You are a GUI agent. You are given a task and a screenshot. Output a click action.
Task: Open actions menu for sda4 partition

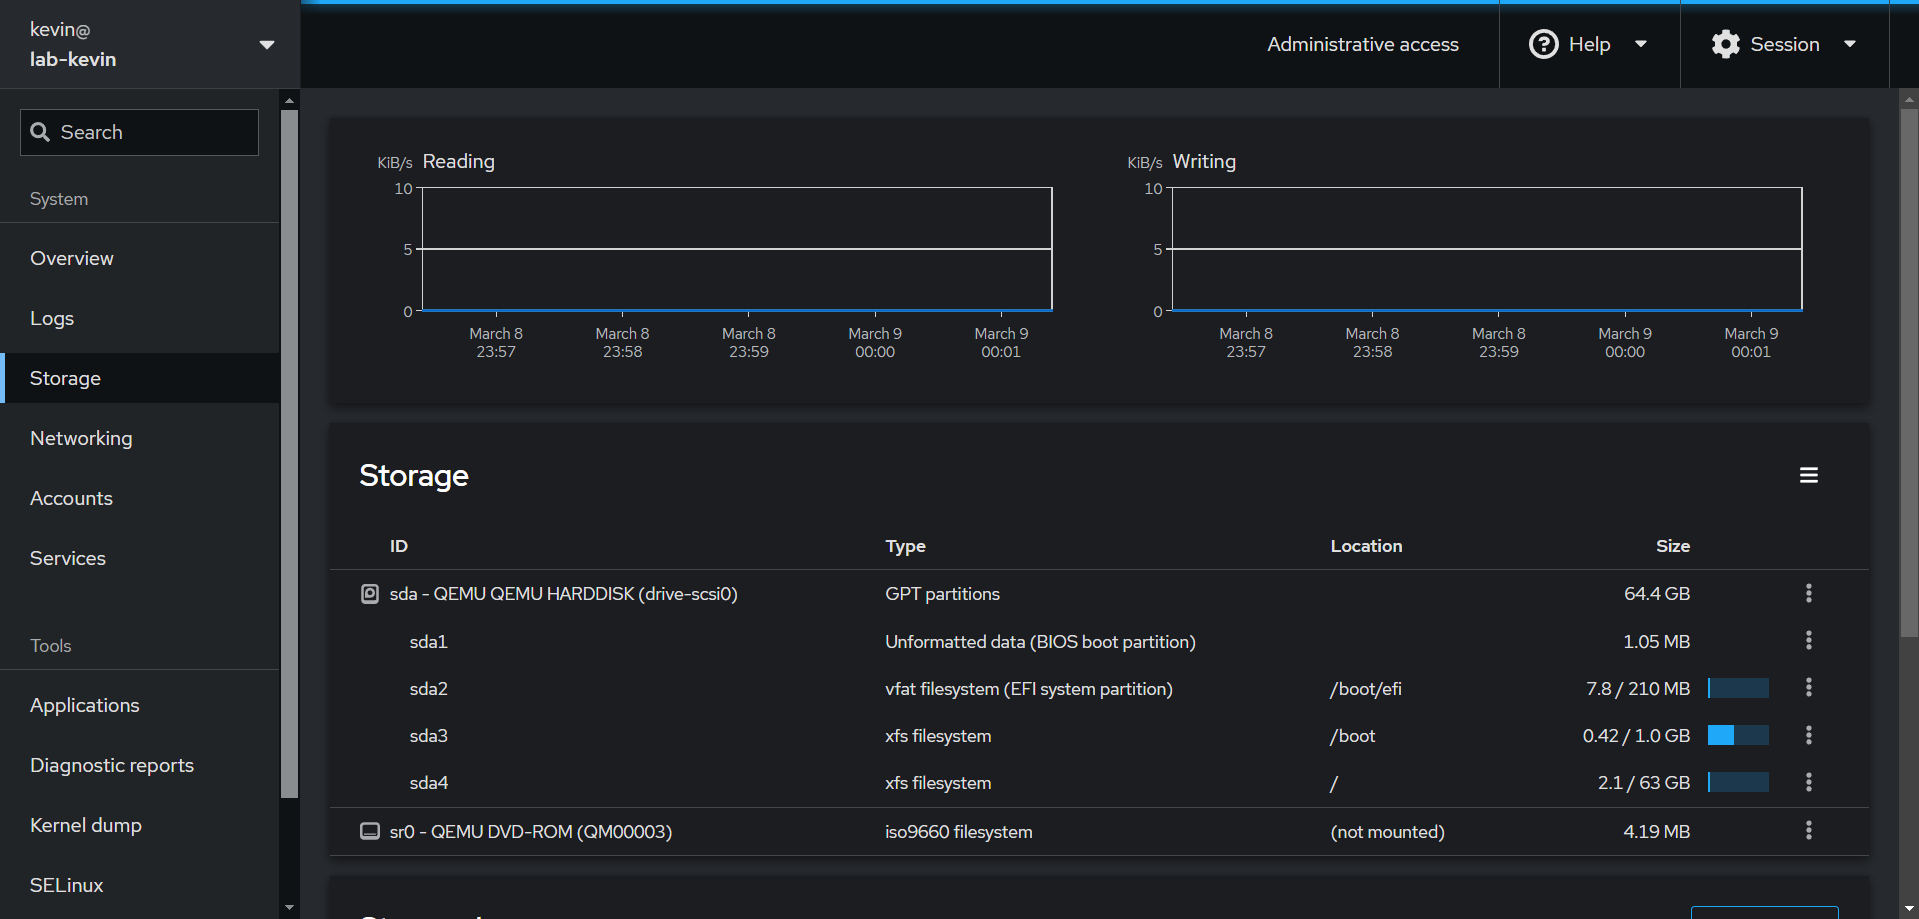click(1808, 783)
